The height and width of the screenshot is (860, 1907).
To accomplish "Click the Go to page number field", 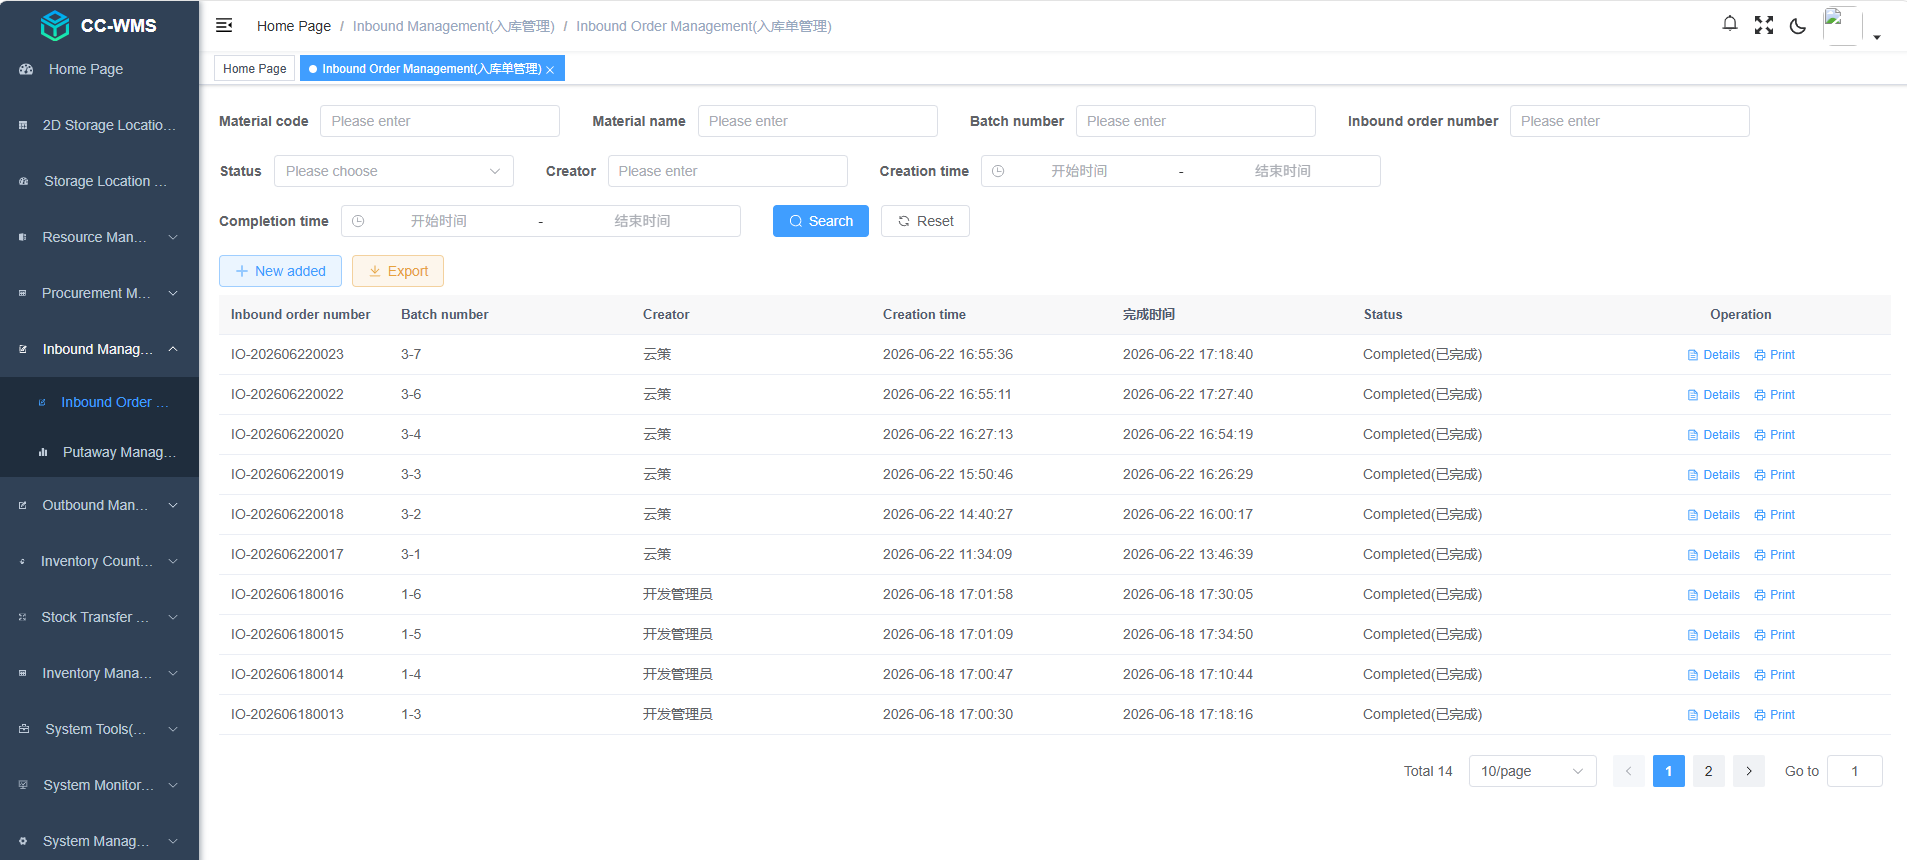I will pos(1855,771).
